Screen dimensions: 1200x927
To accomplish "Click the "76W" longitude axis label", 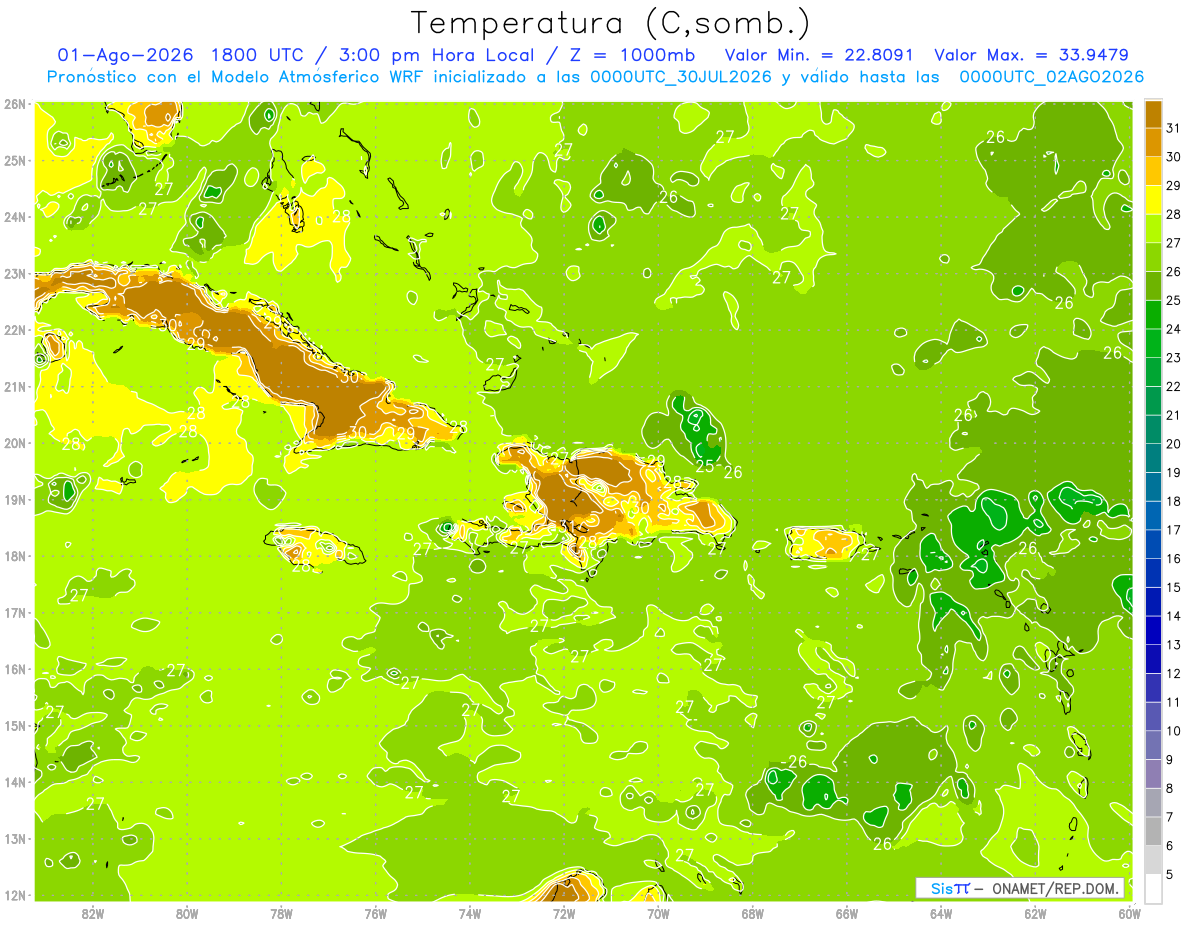I will pyautogui.click(x=376, y=912).
